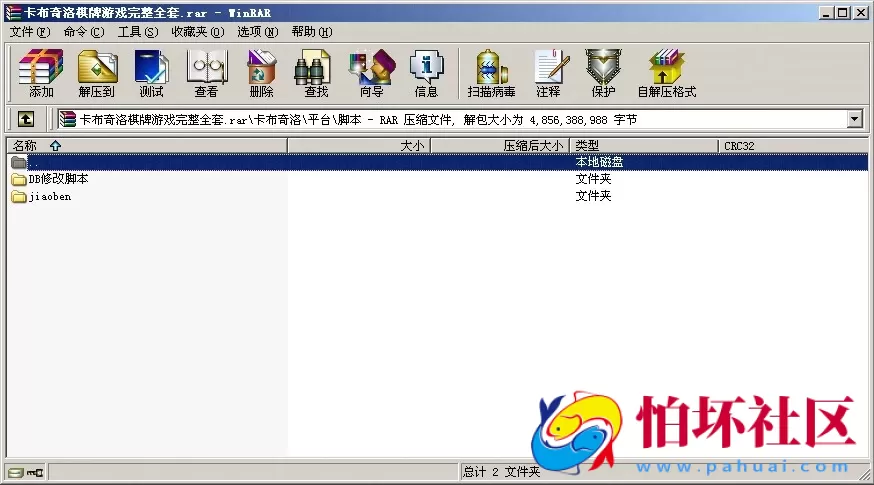Select the DB修改脚本 folder
This screenshot has height=485, width=874.
coord(58,179)
